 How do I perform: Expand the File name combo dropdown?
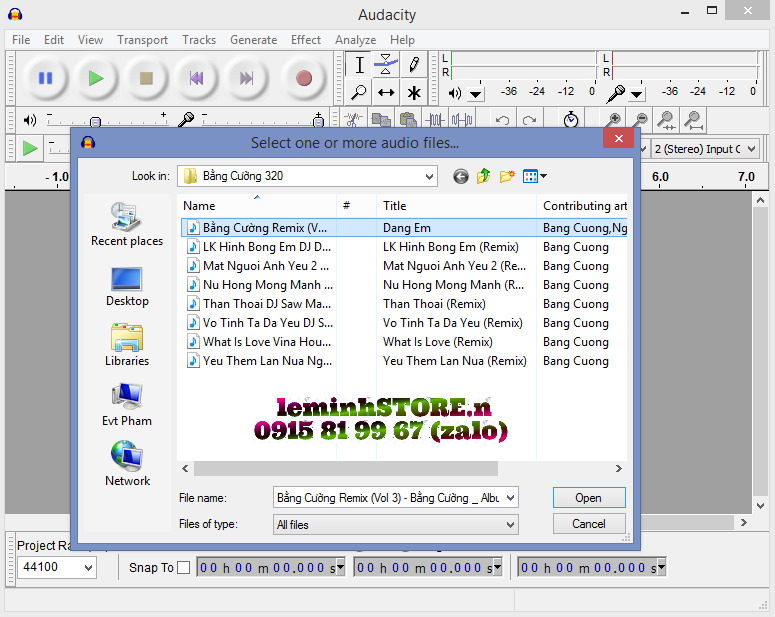pyautogui.click(x=511, y=498)
